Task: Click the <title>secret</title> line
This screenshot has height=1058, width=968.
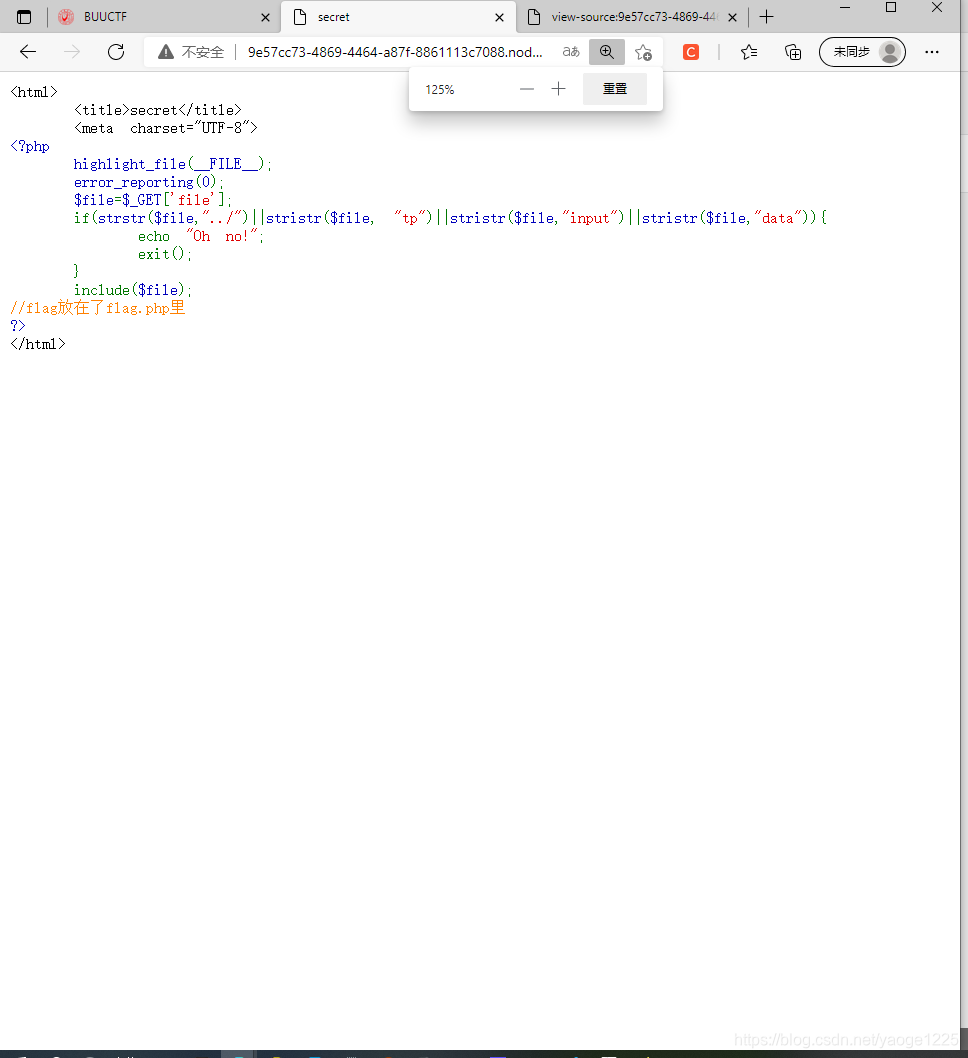Action: [157, 110]
